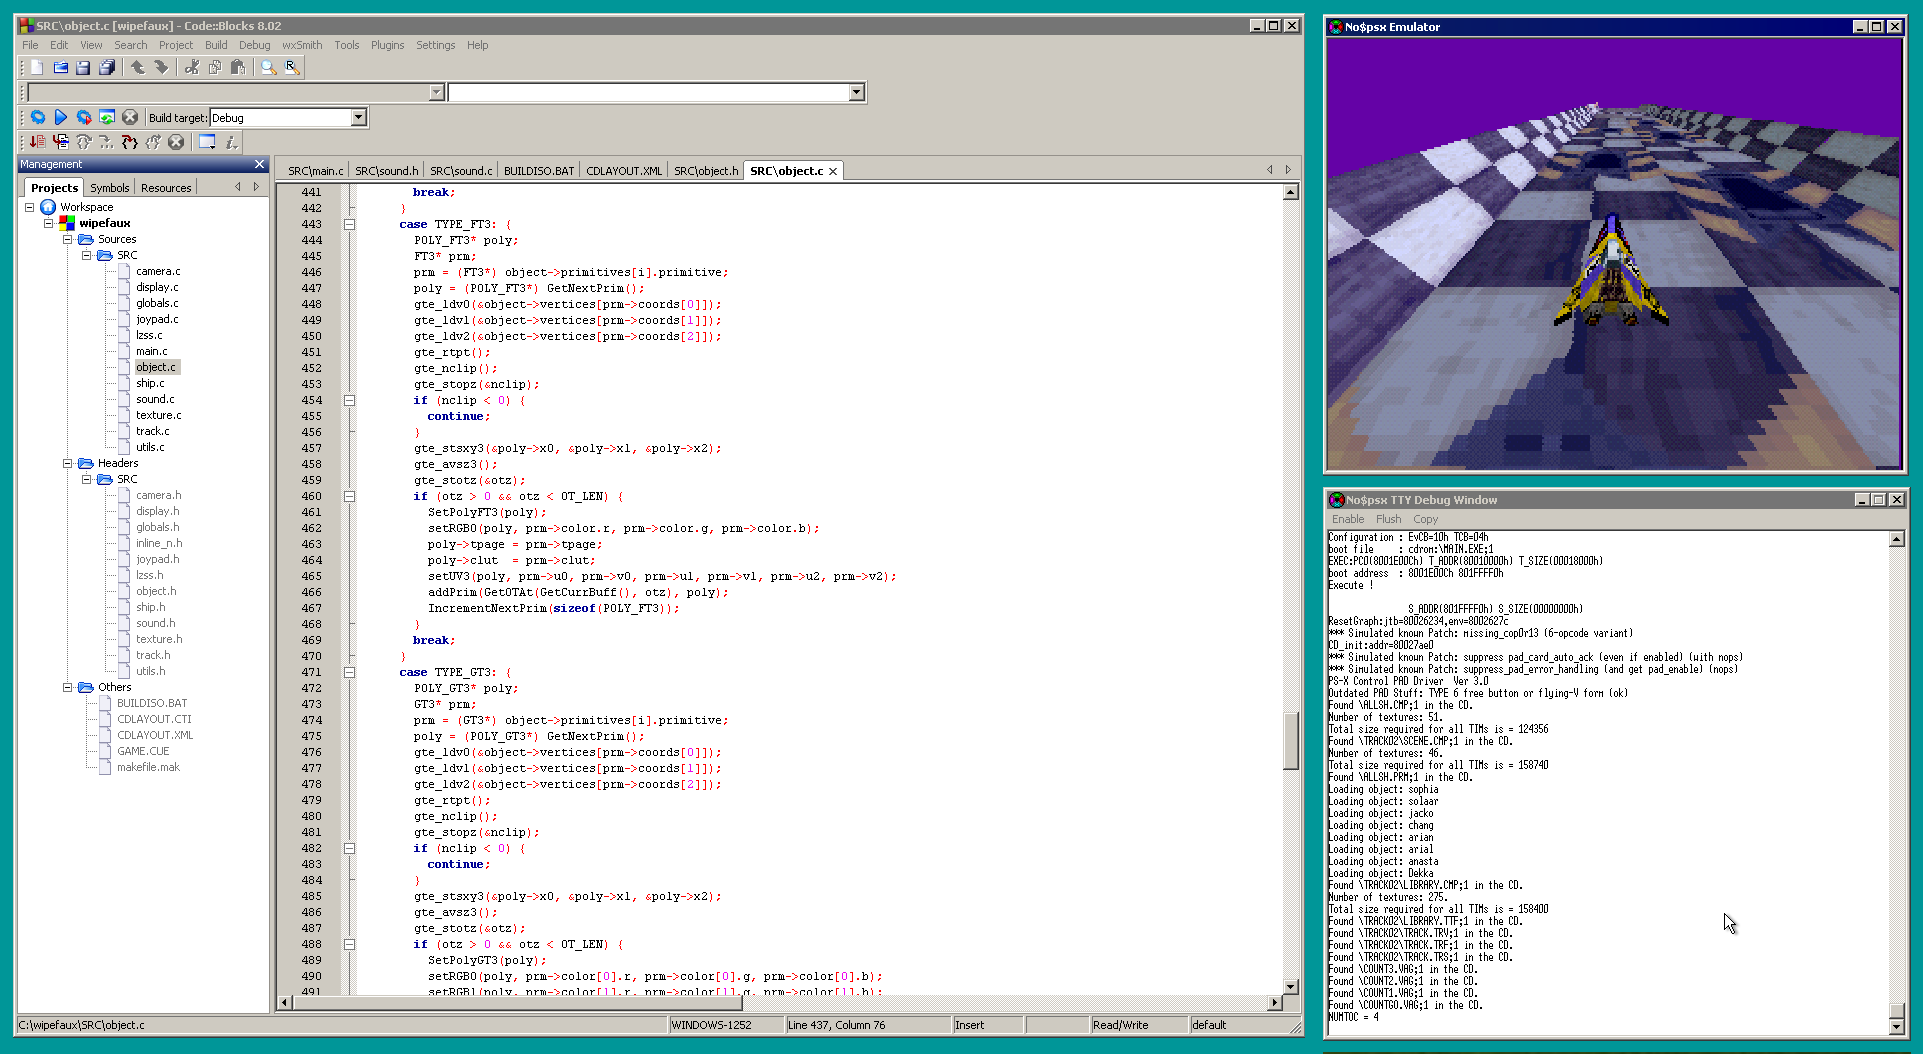Collapse the Others folder node
This screenshot has height=1054, width=1923.
point(68,687)
